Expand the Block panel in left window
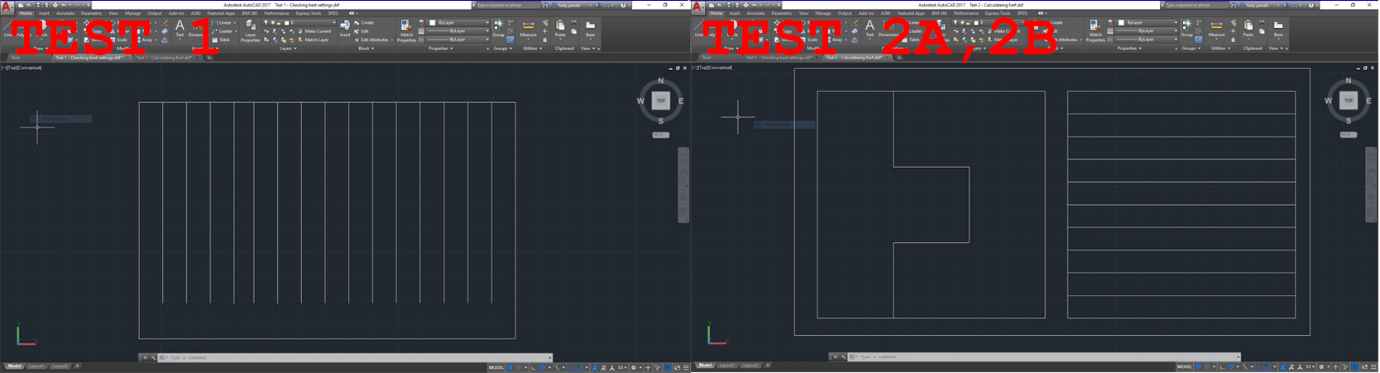The height and width of the screenshot is (373, 1380). tap(365, 48)
